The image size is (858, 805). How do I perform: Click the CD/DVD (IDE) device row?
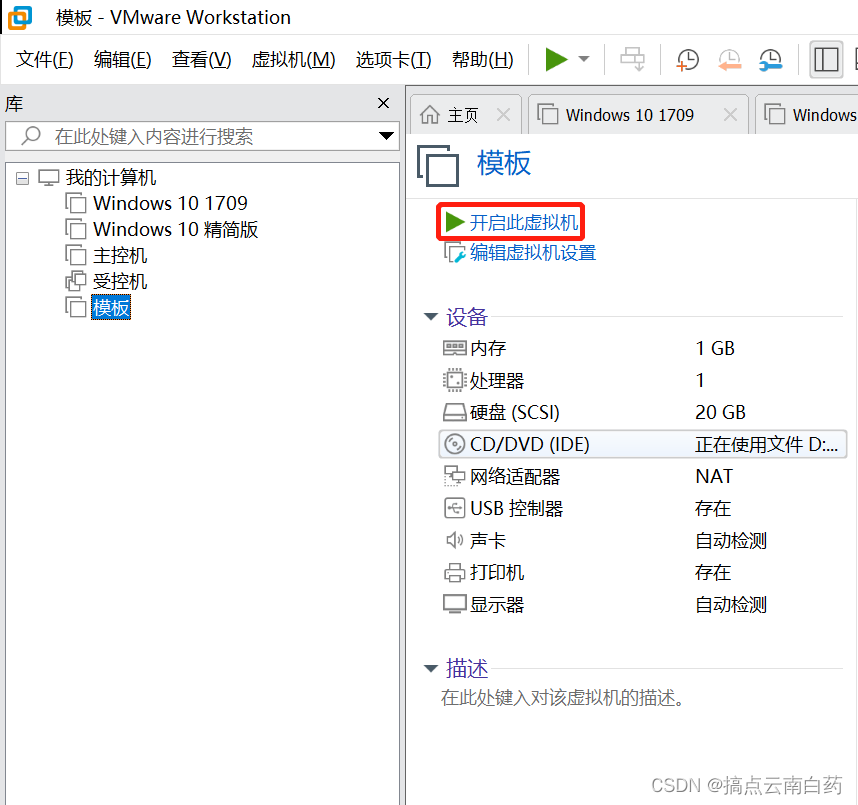643,444
